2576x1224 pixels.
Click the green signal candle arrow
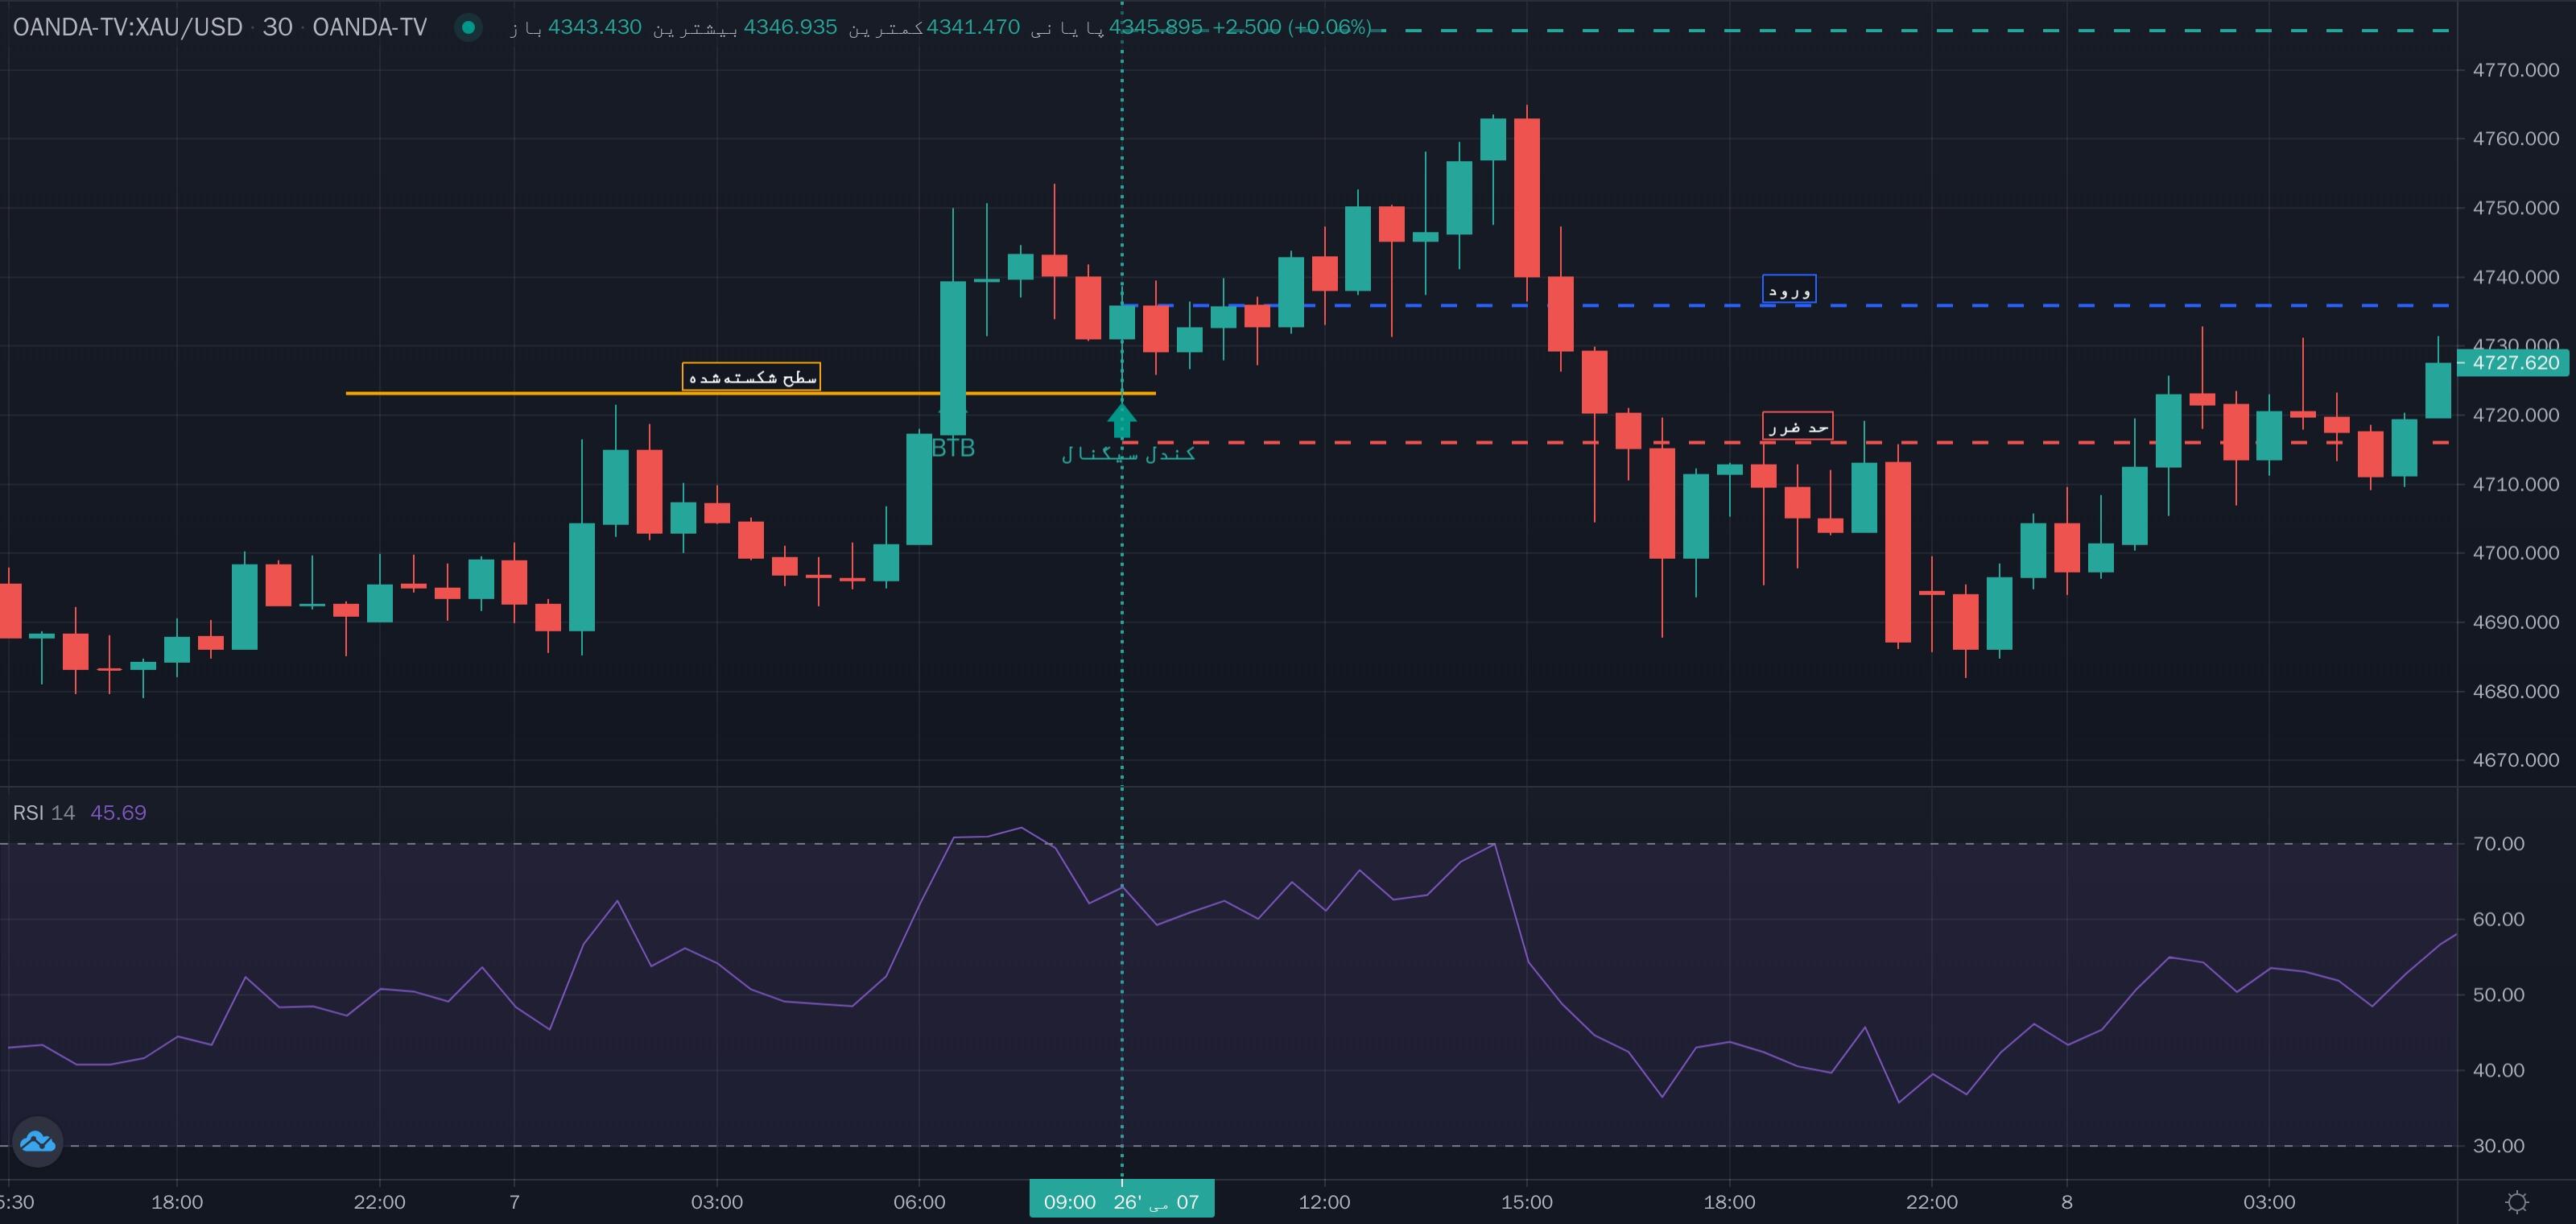click(1122, 420)
